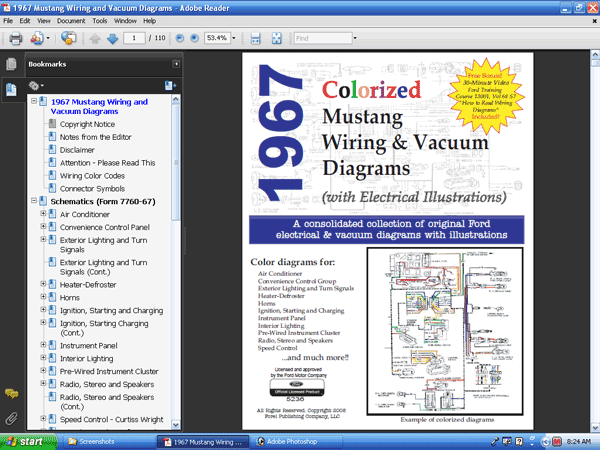Viewport: 600px width, 450px height.
Task: Click the colorized diagram example image
Action: coord(445,331)
